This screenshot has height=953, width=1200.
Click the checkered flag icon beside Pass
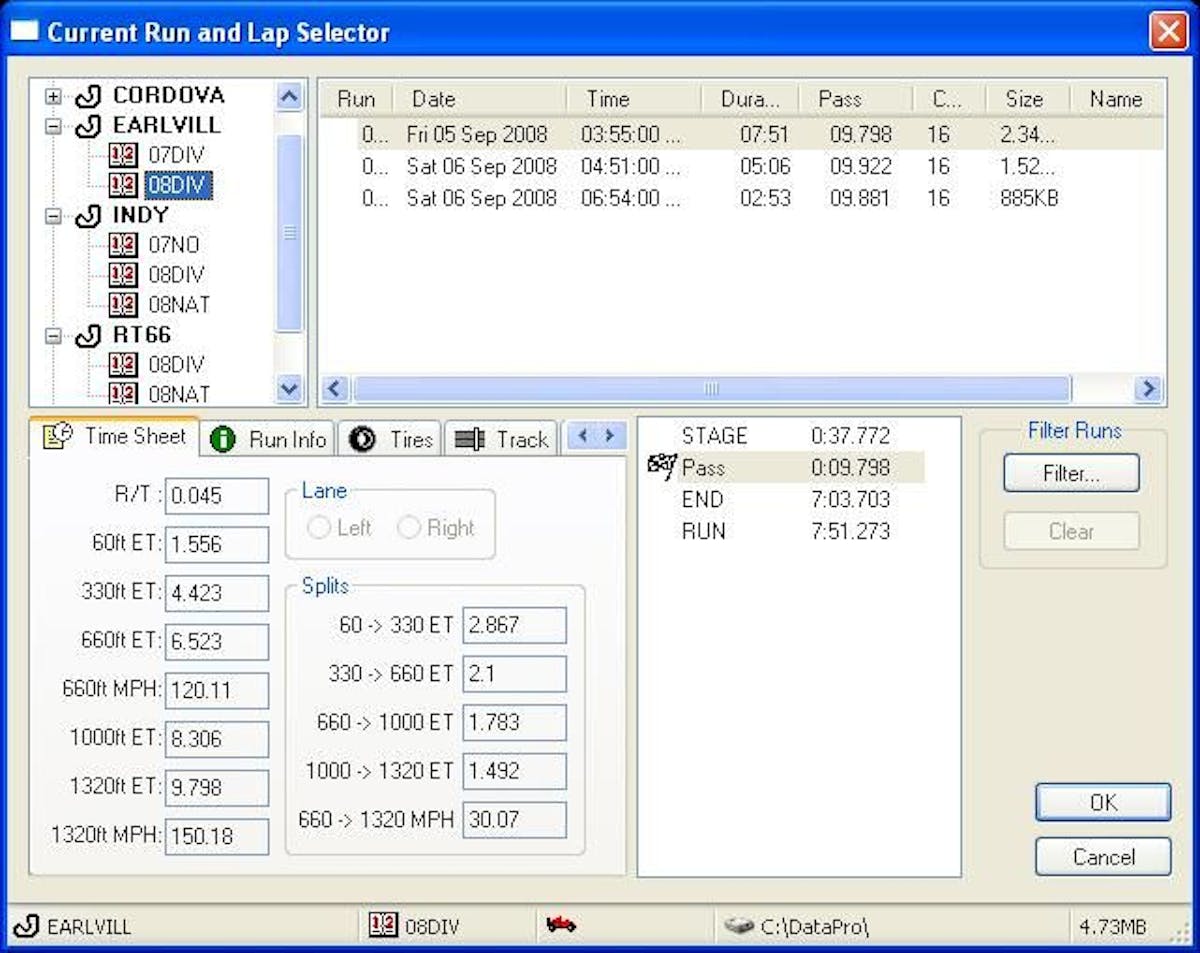click(662, 467)
